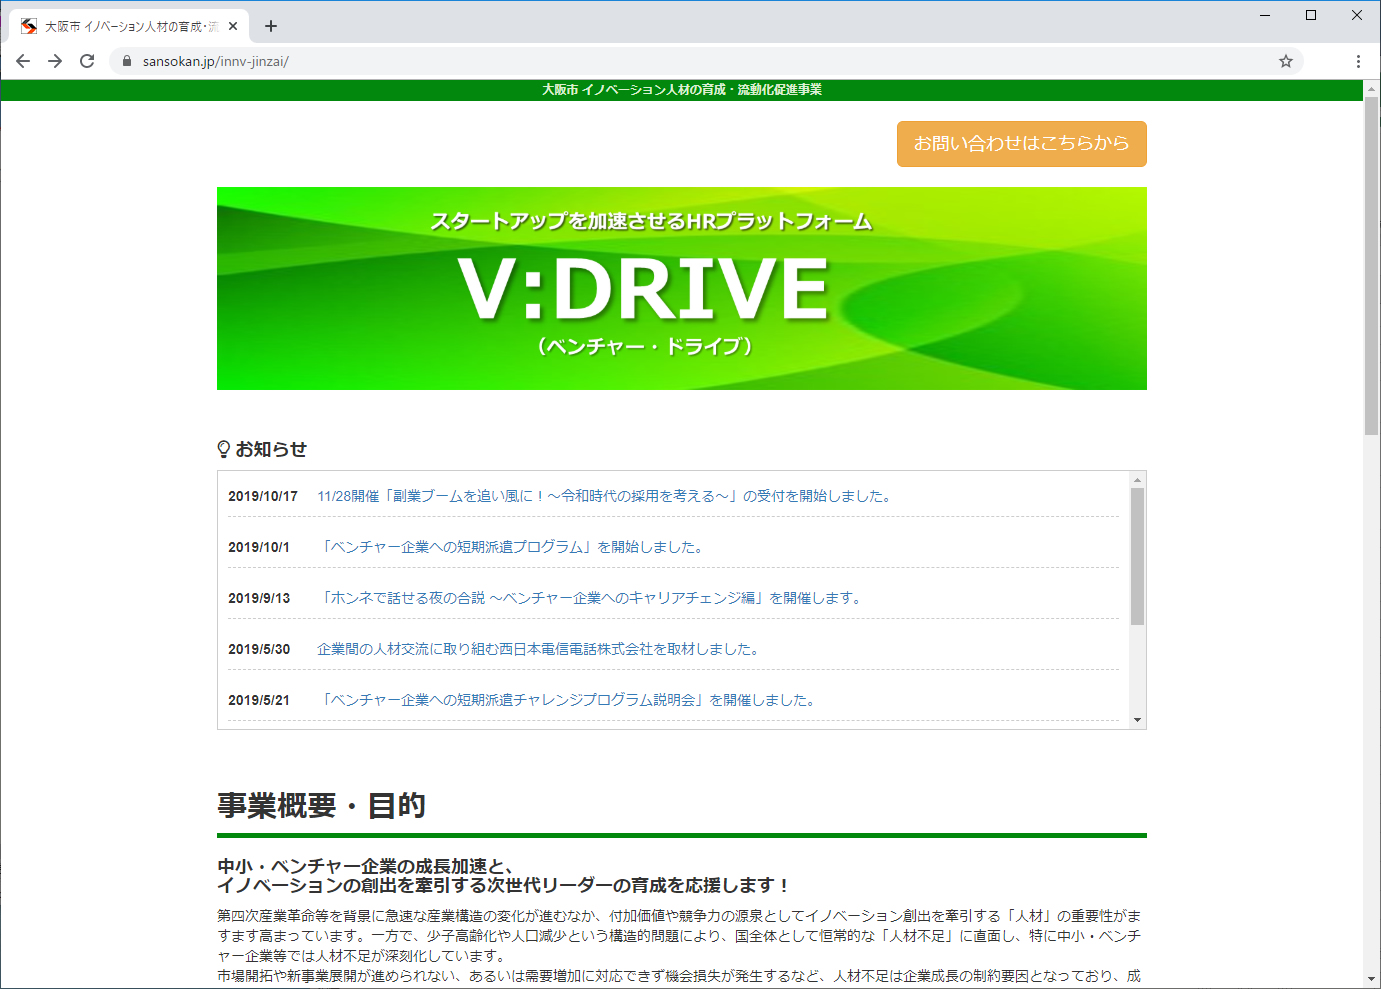The height and width of the screenshot is (989, 1381).
Task: Click the 2019/9/13 date text
Action: 259,598
